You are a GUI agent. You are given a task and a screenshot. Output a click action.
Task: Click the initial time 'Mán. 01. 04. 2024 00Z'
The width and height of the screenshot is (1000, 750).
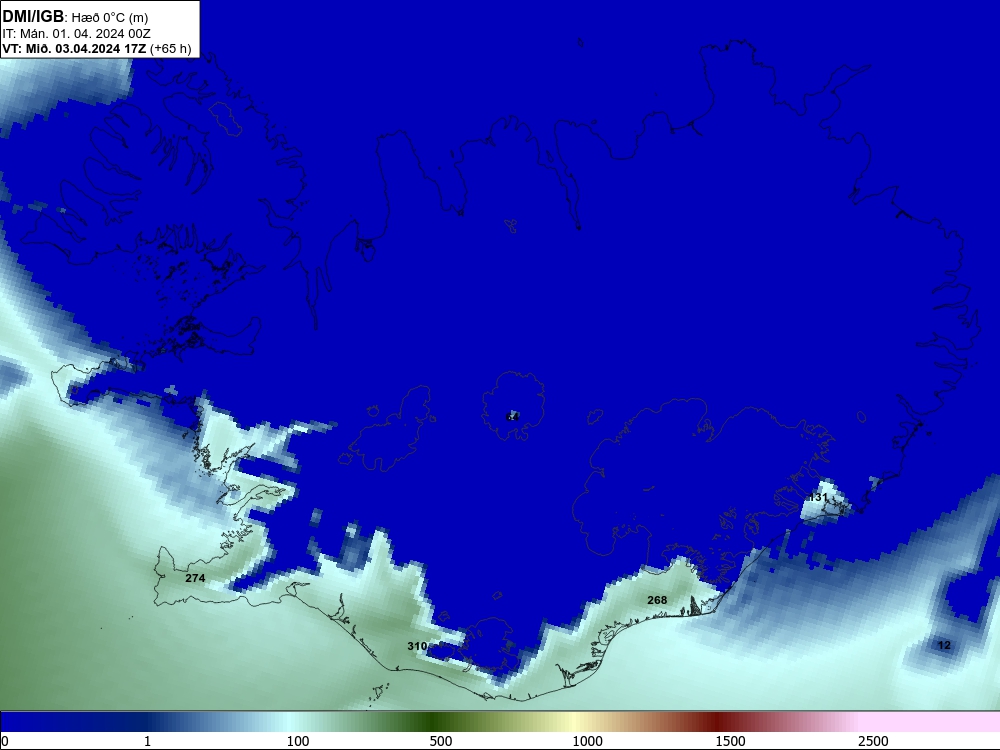[x=85, y=34]
